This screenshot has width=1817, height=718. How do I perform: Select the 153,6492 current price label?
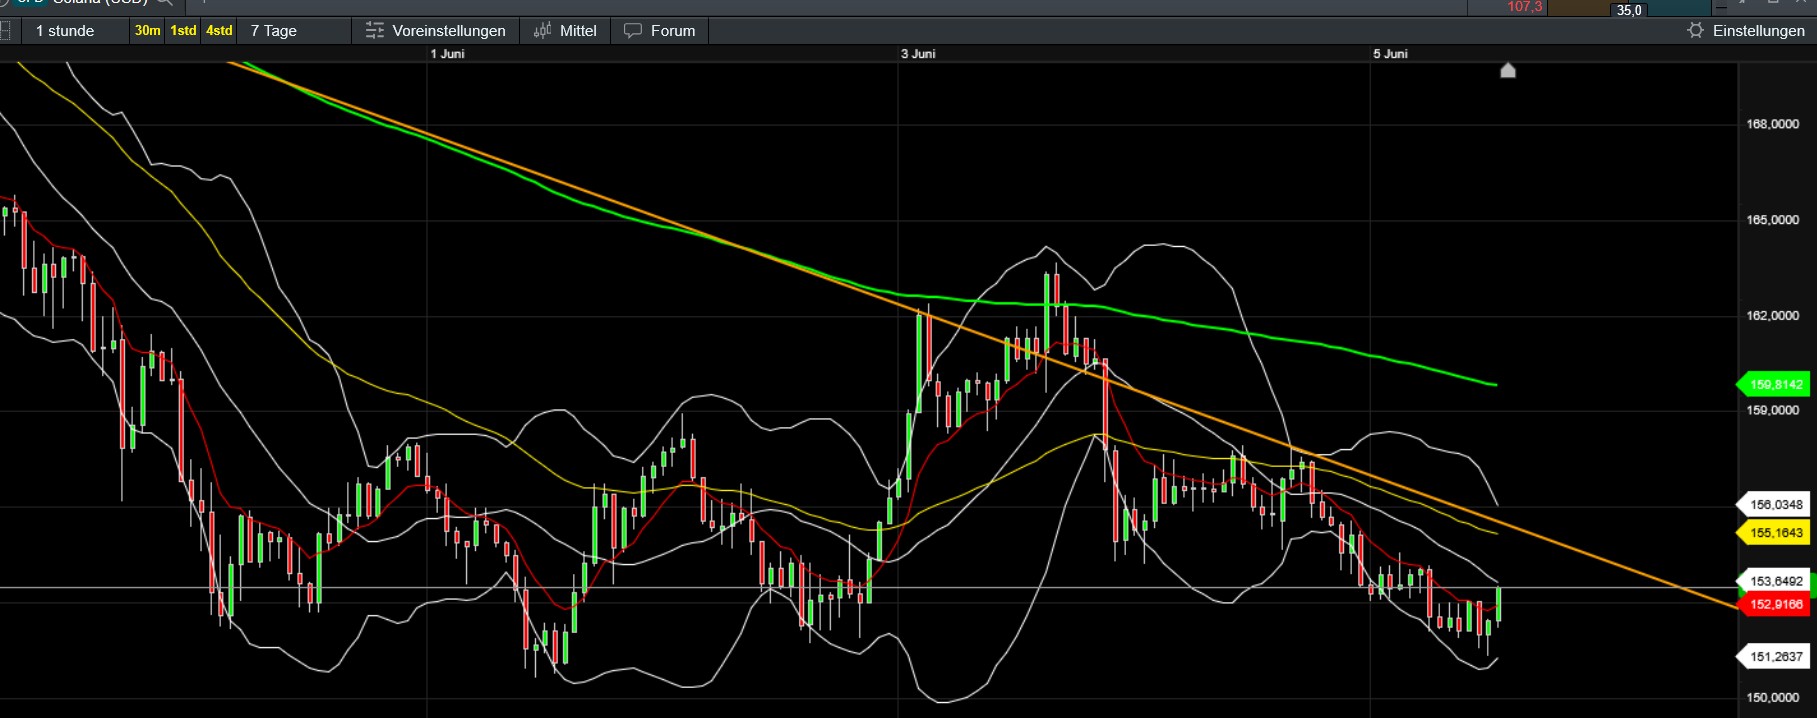(x=1774, y=581)
